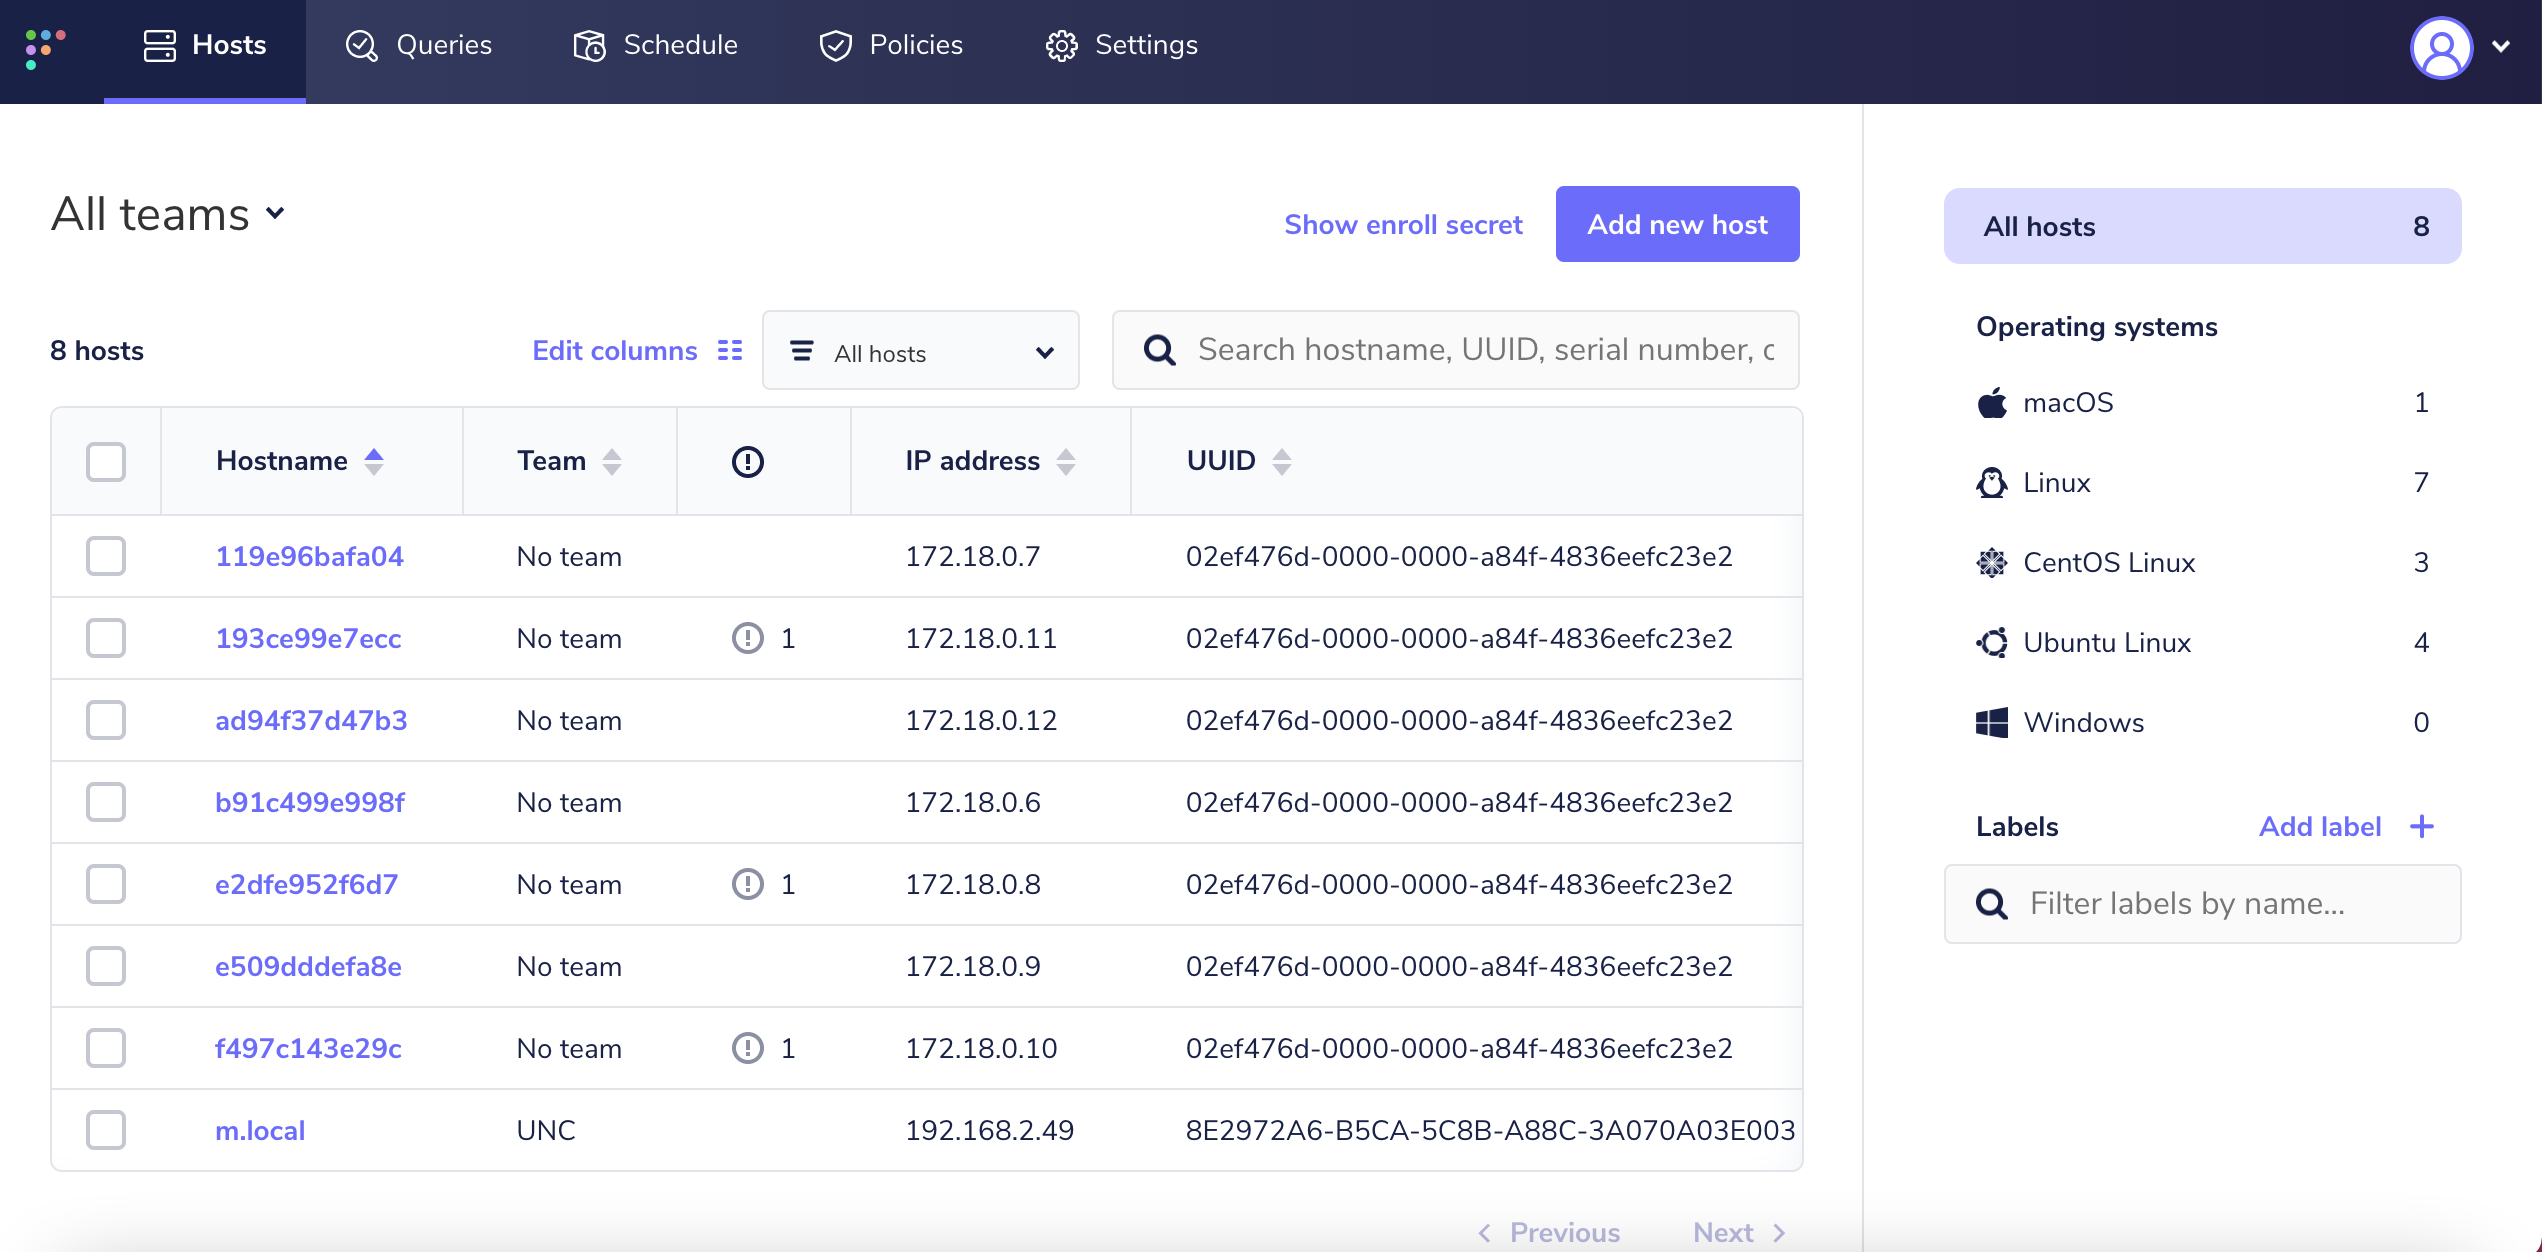Click the Add new host button
Viewport: 2542px width, 1252px height.
click(1677, 224)
